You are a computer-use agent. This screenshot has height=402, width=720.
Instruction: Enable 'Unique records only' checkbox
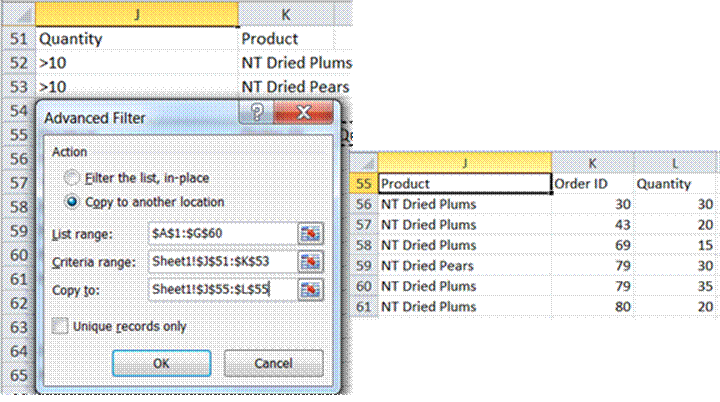61,325
